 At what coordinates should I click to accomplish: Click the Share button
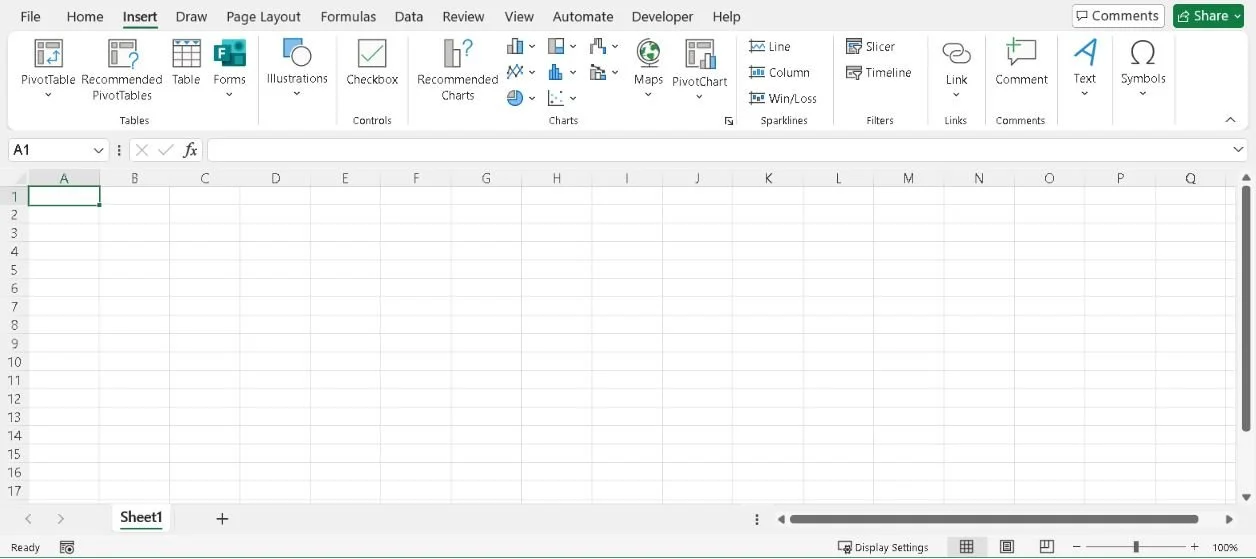(1208, 16)
